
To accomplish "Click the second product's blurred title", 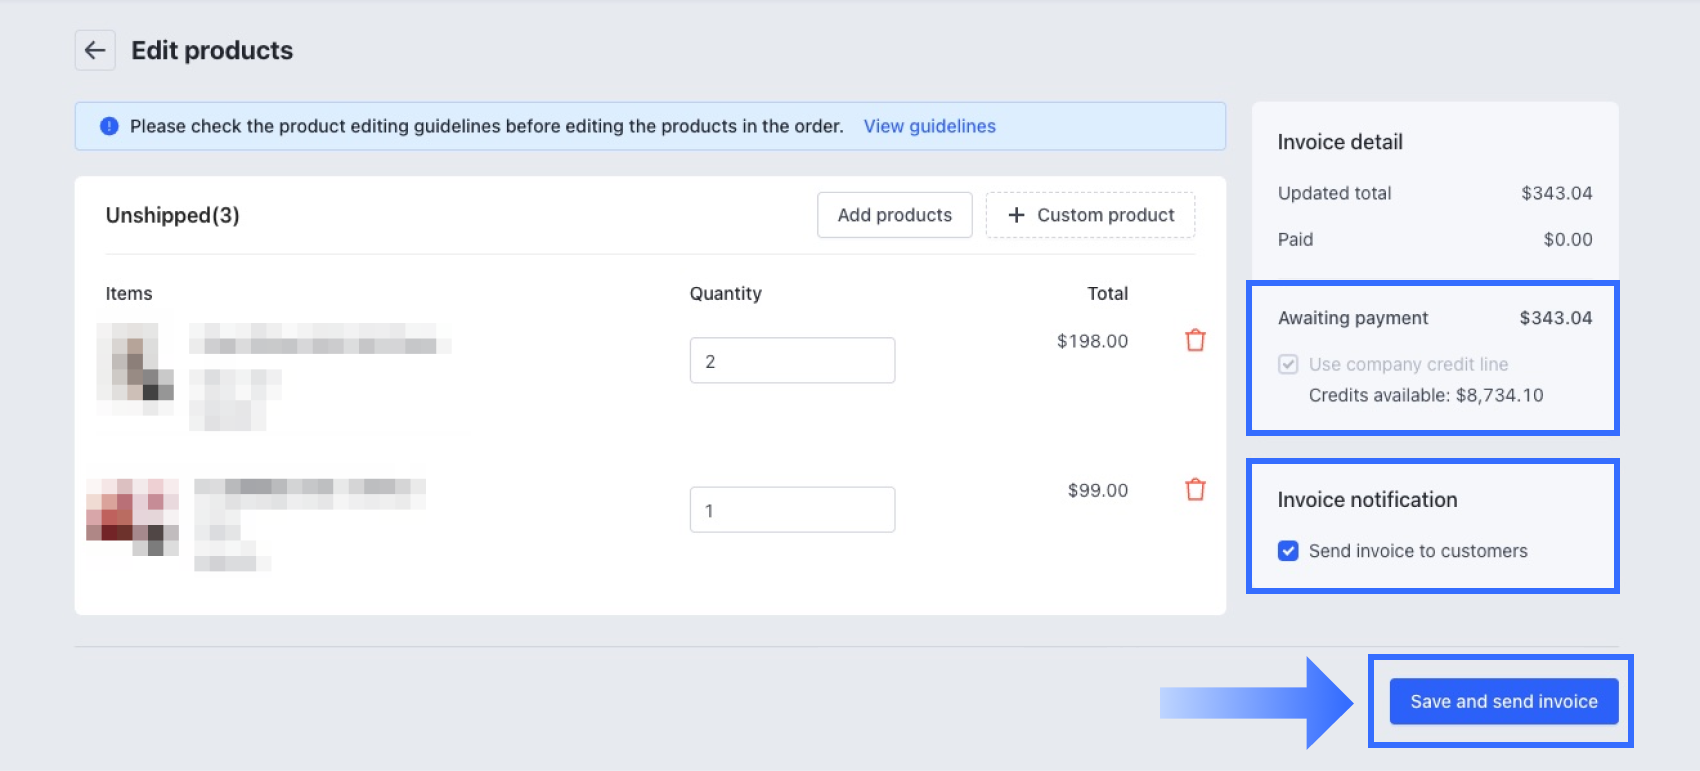I will click(310, 488).
